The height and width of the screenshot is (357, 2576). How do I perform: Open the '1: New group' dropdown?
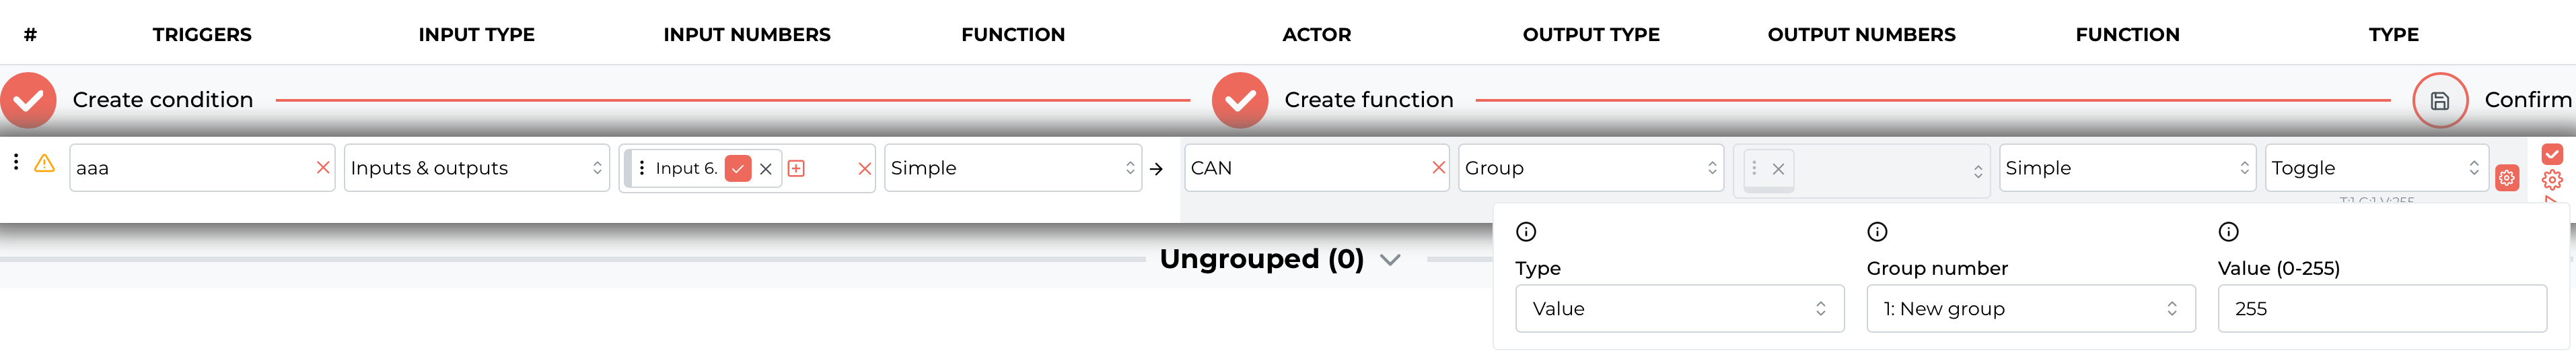coord(2031,309)
